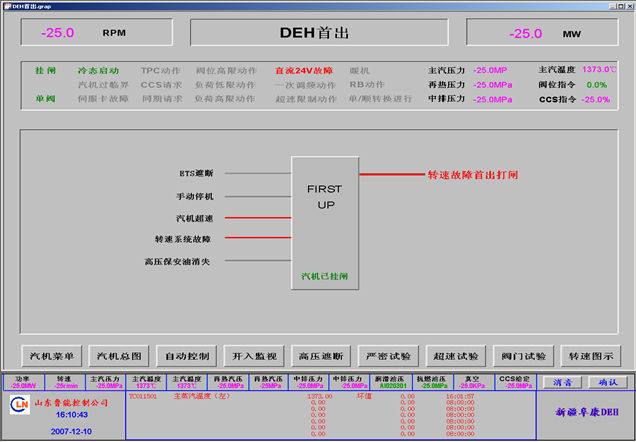This screenshot has height=442, width=636.
Task: Click the green 汽机已挂闸 status text
Action: pyautogui.click(x=324, y=277)
